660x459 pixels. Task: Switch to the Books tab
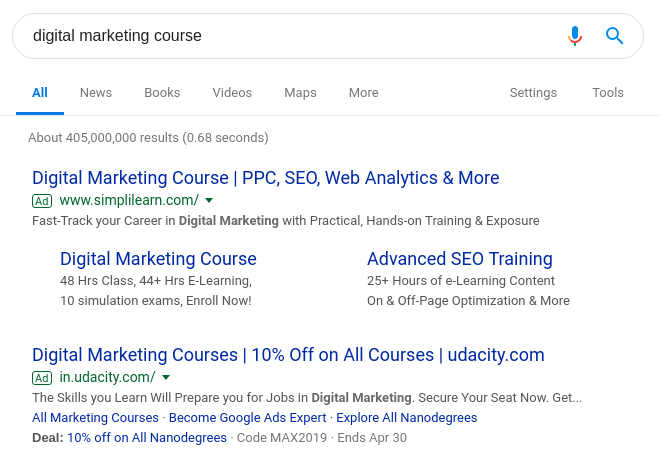162,93
